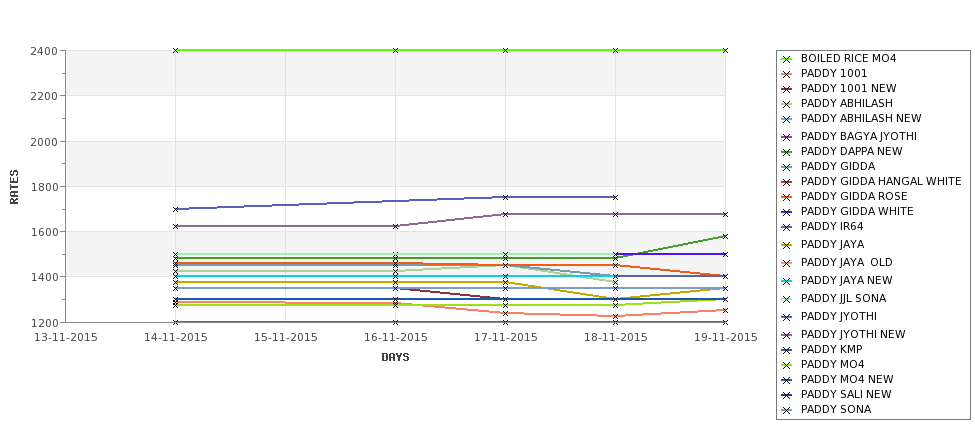The height and width of the screenshot is (429, 975).
Task: Click the PADDY JAYA NEW legend marker
Action: point(787,281)
